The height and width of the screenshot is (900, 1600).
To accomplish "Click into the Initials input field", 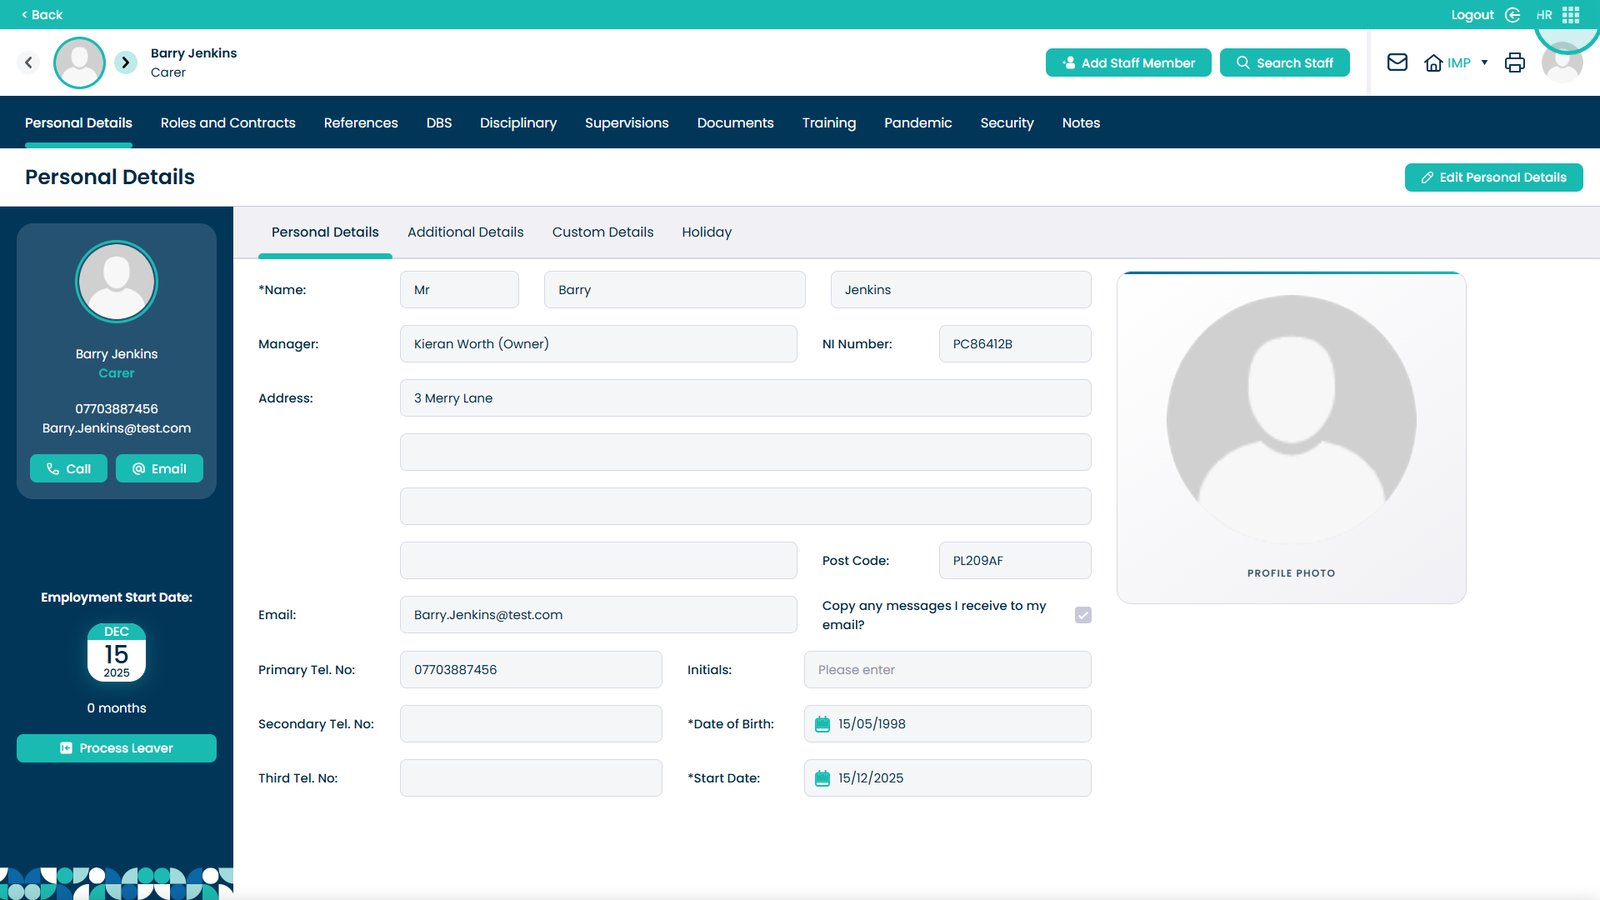I will [x=947, y=670].
